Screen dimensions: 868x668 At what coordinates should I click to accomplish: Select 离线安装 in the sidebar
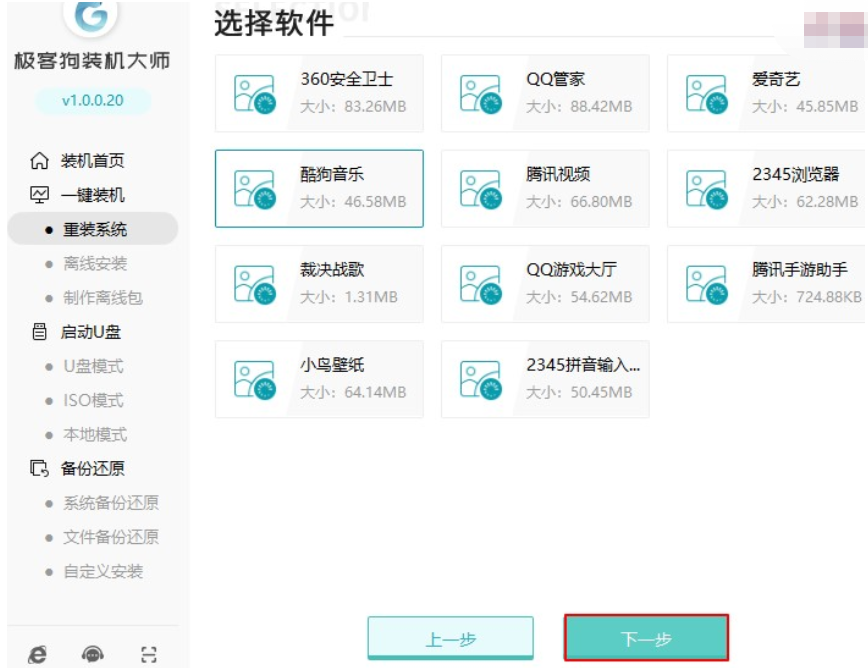(95, 263)
